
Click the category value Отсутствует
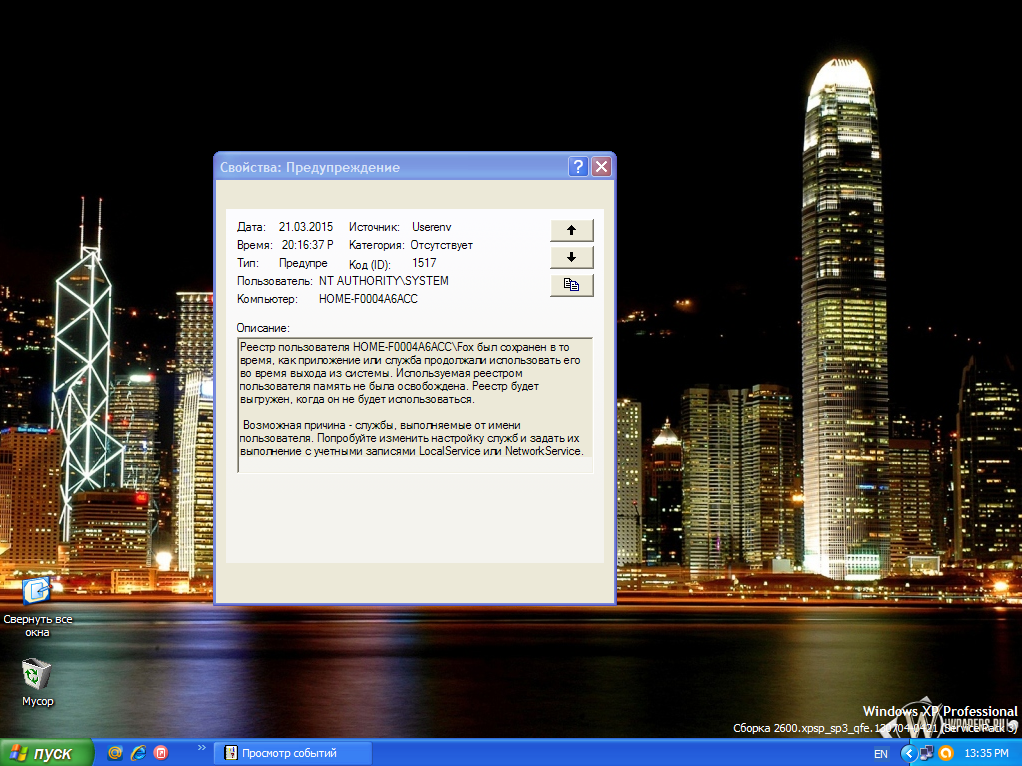tap(441, 246)
